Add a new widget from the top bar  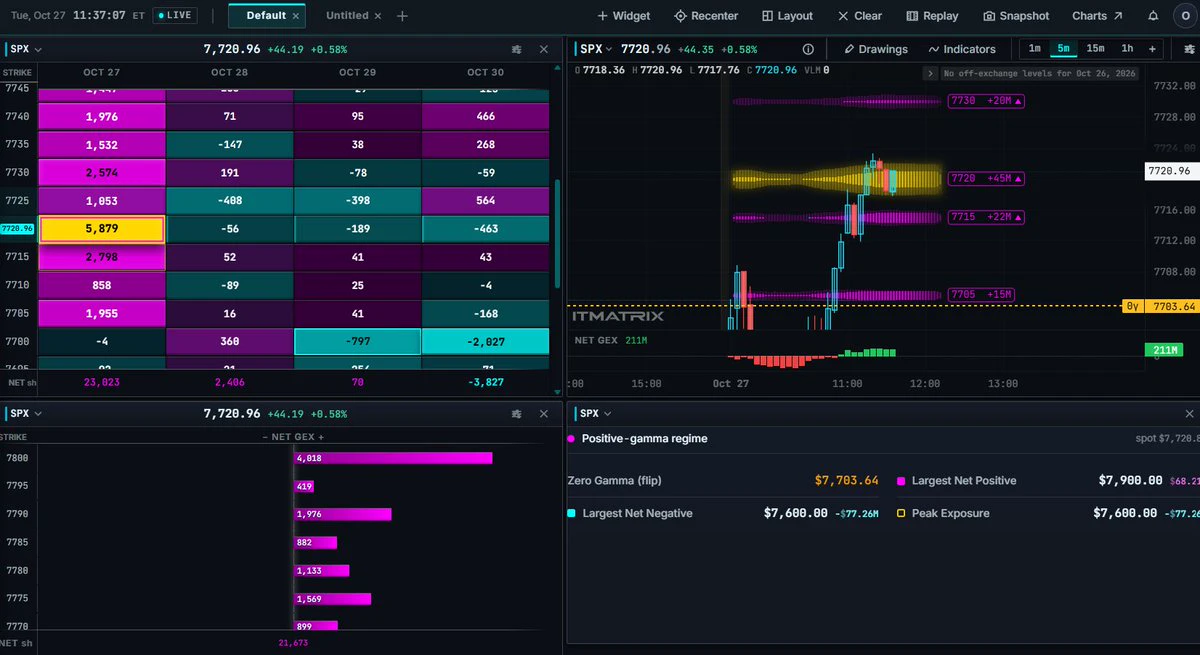click(623, 16)
